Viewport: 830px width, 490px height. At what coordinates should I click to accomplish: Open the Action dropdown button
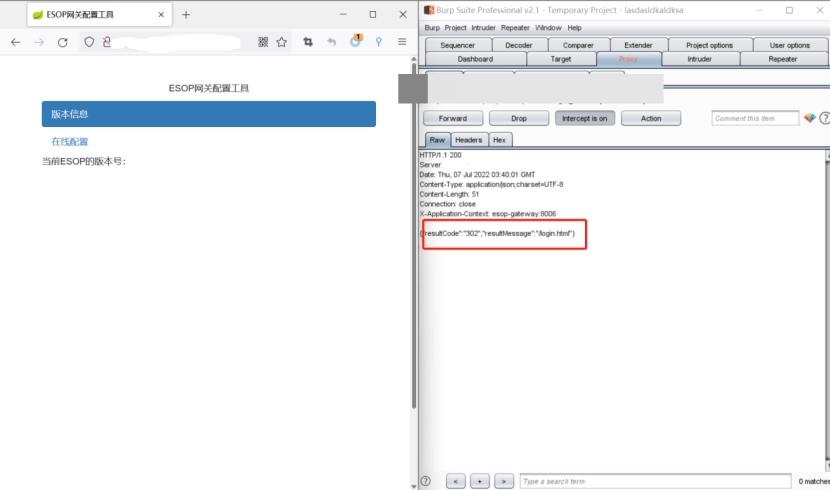[x=651, y=118]
